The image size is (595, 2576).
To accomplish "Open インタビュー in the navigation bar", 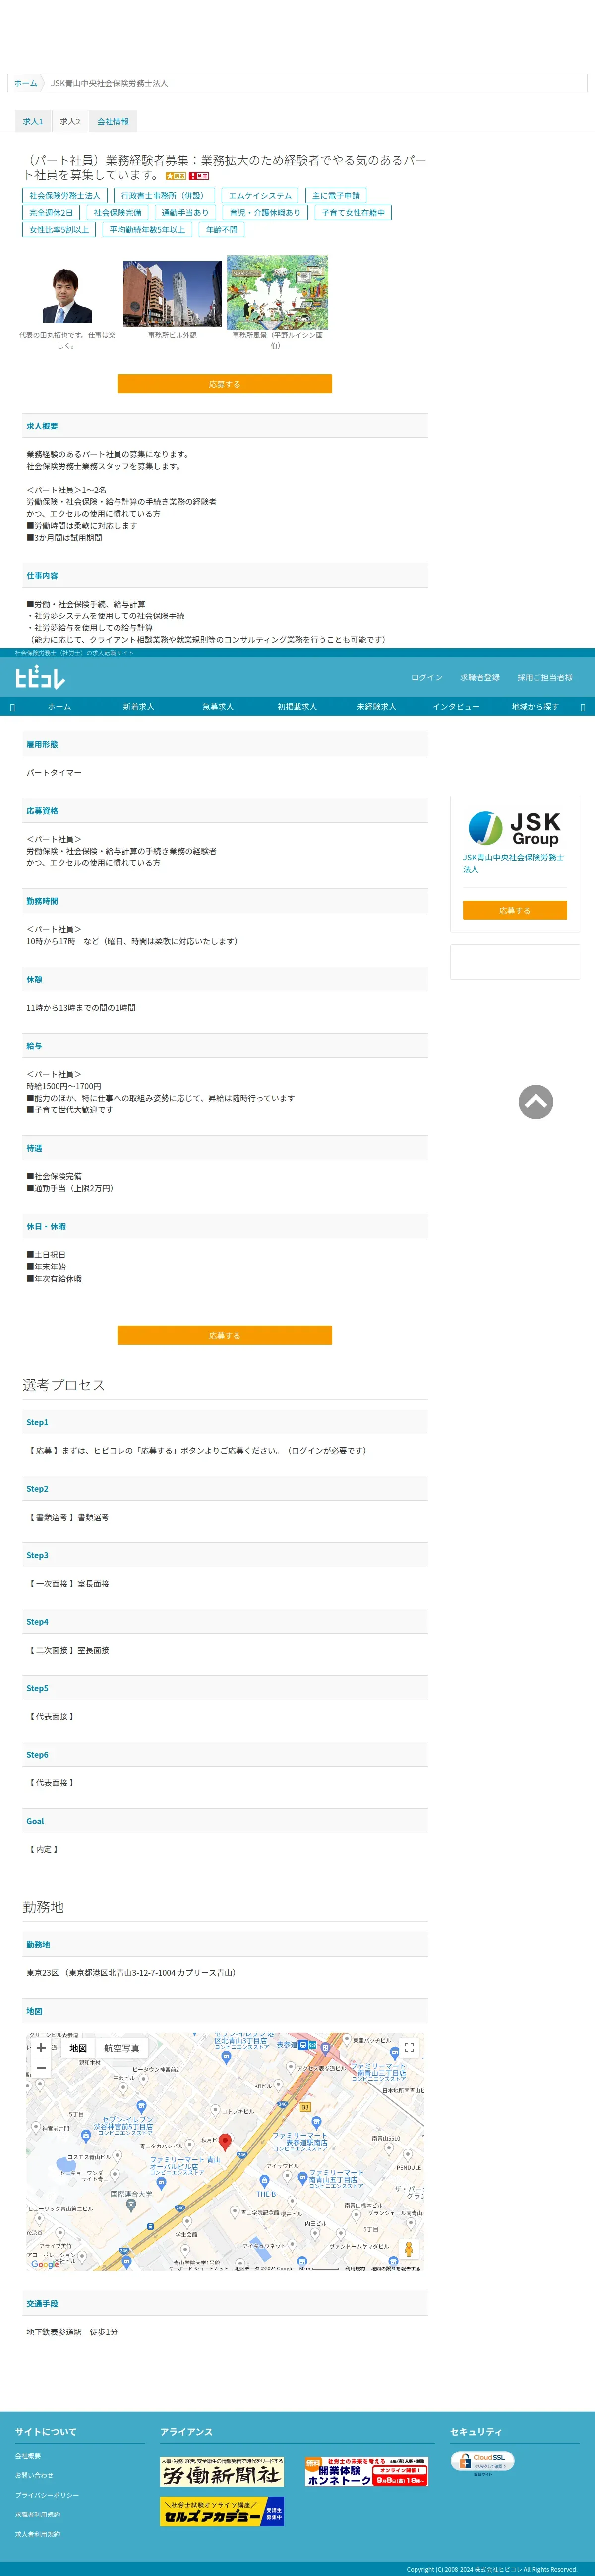I will click(456, 707).
